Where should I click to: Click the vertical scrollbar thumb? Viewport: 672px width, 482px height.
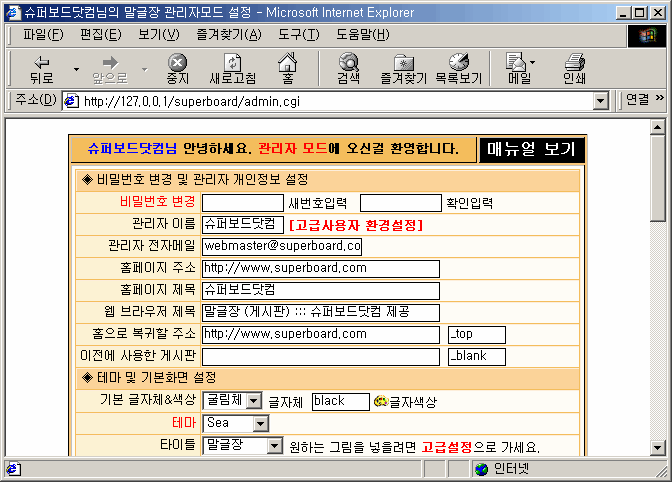coord(657,178)
